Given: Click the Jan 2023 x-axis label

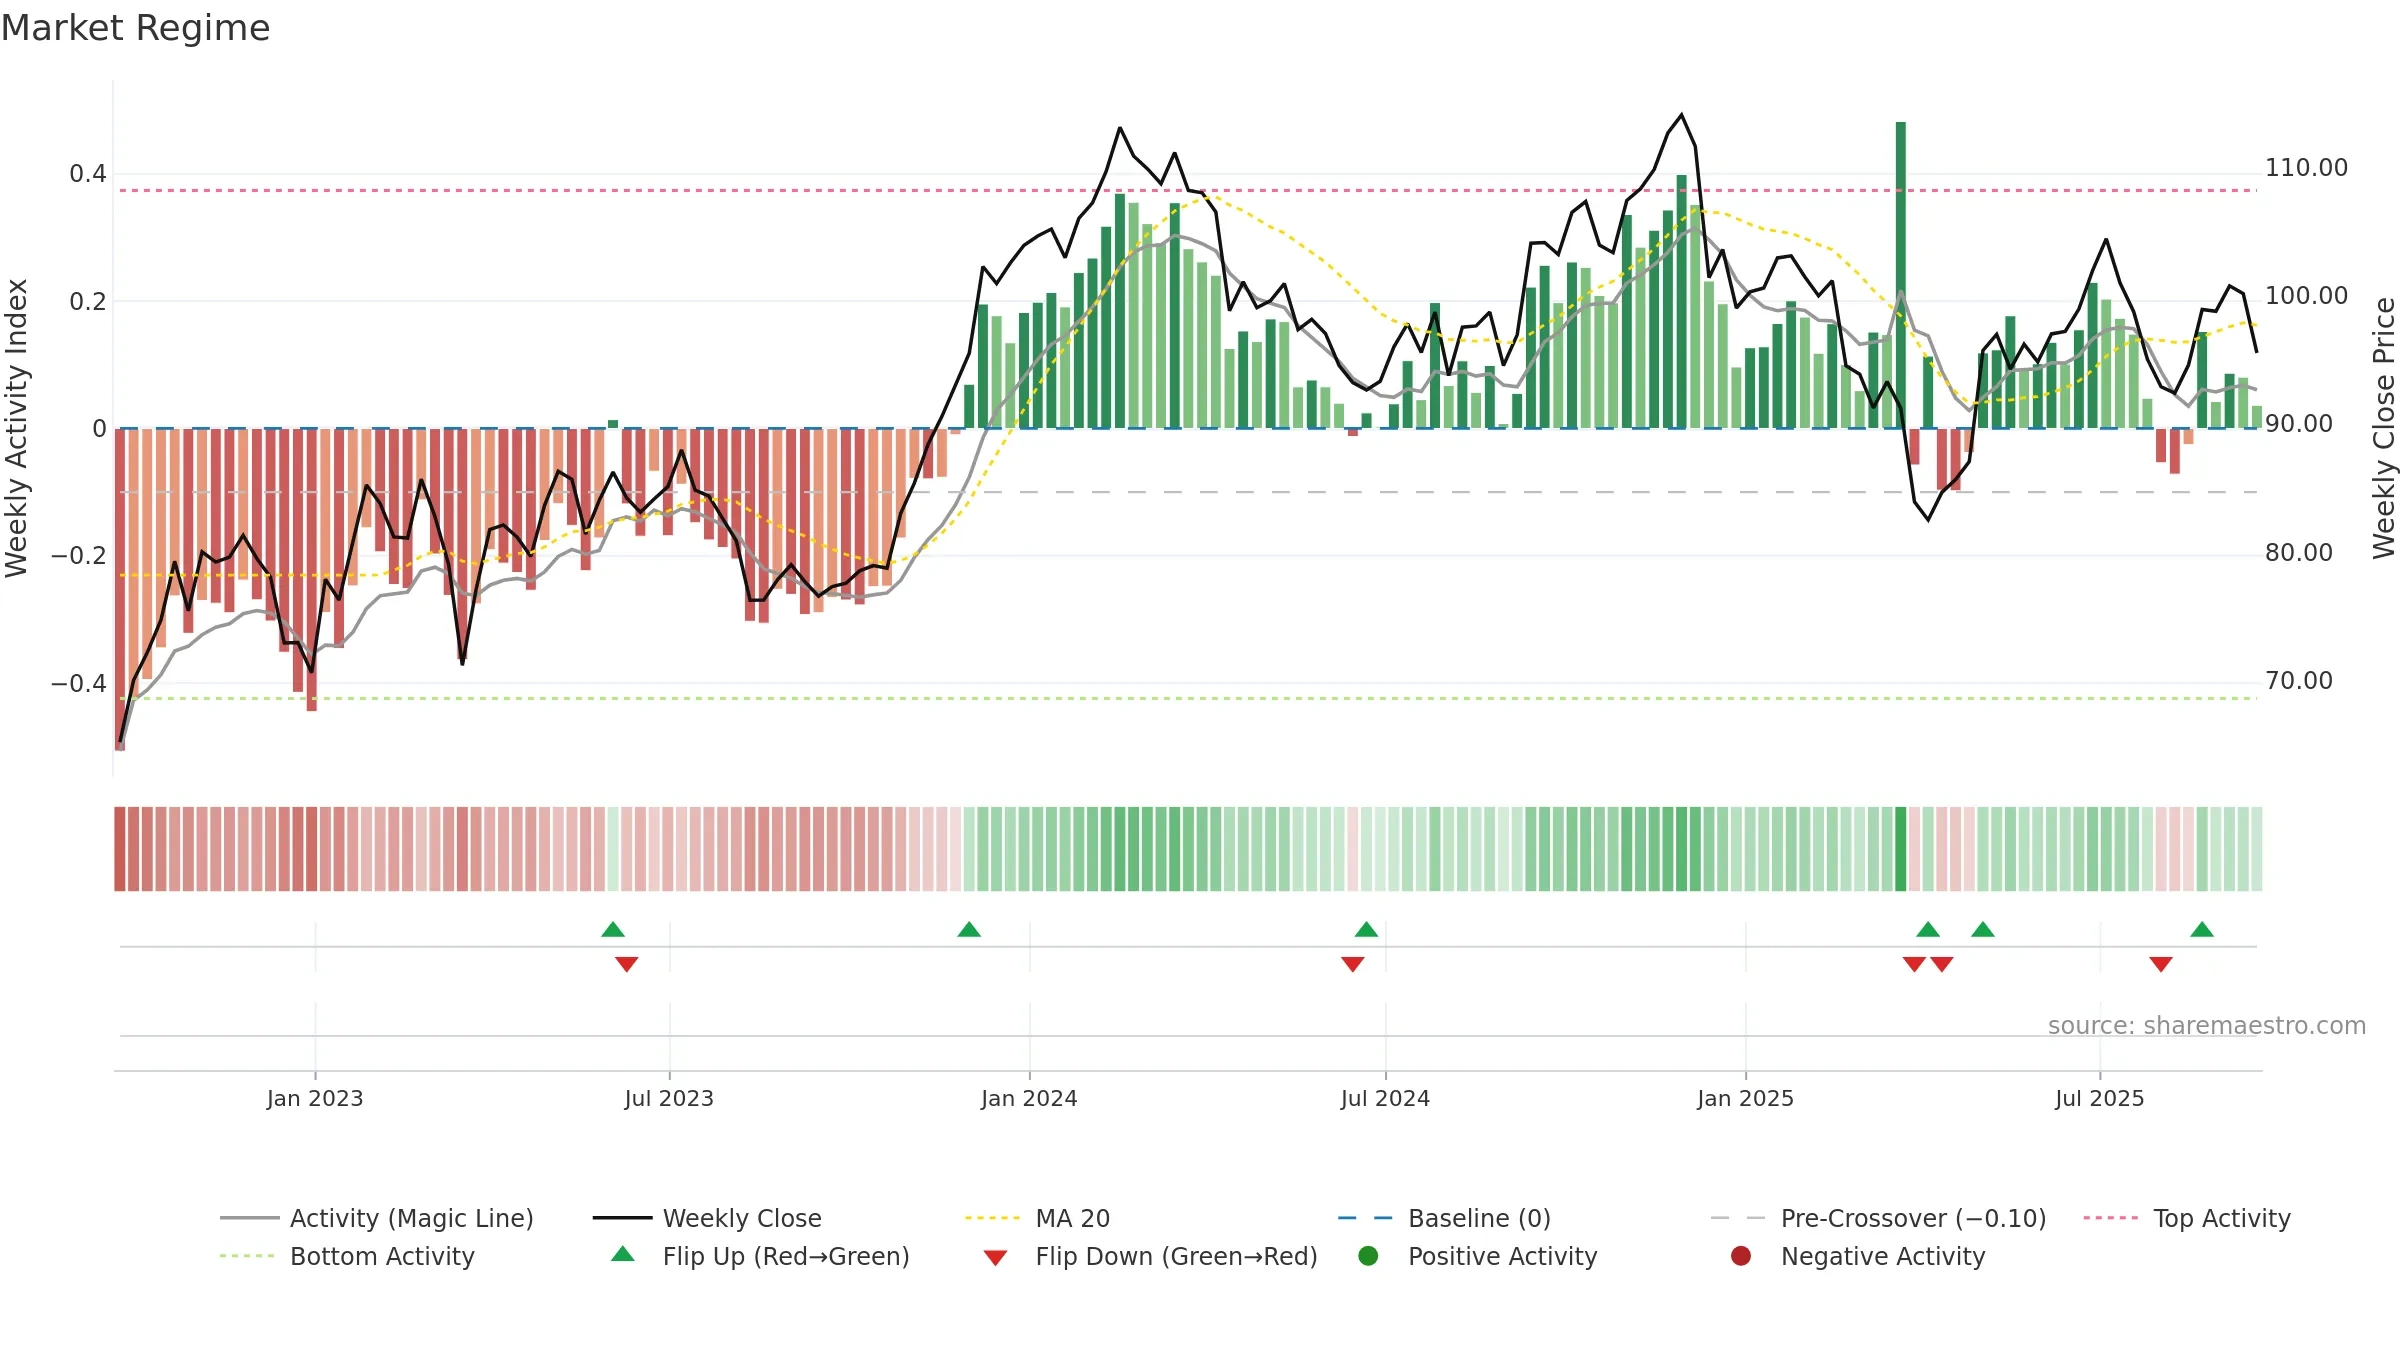Looking at the screenshot, I should tap(315, 1099).
